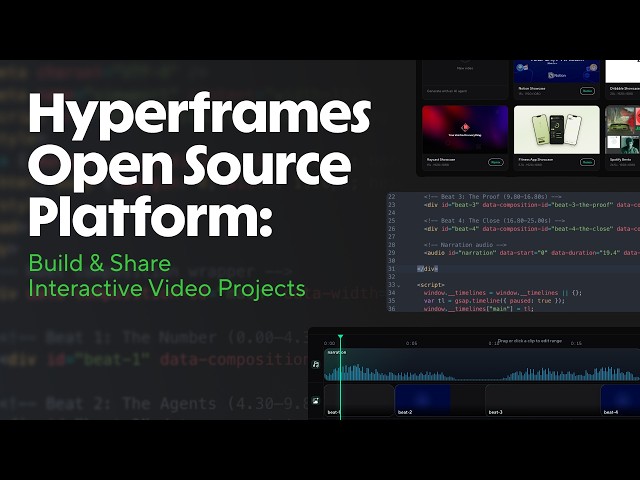Viewport: 640px width, 480px height.
Task: Click the green button on Notion Showcase card
Action: click(587, 91)
